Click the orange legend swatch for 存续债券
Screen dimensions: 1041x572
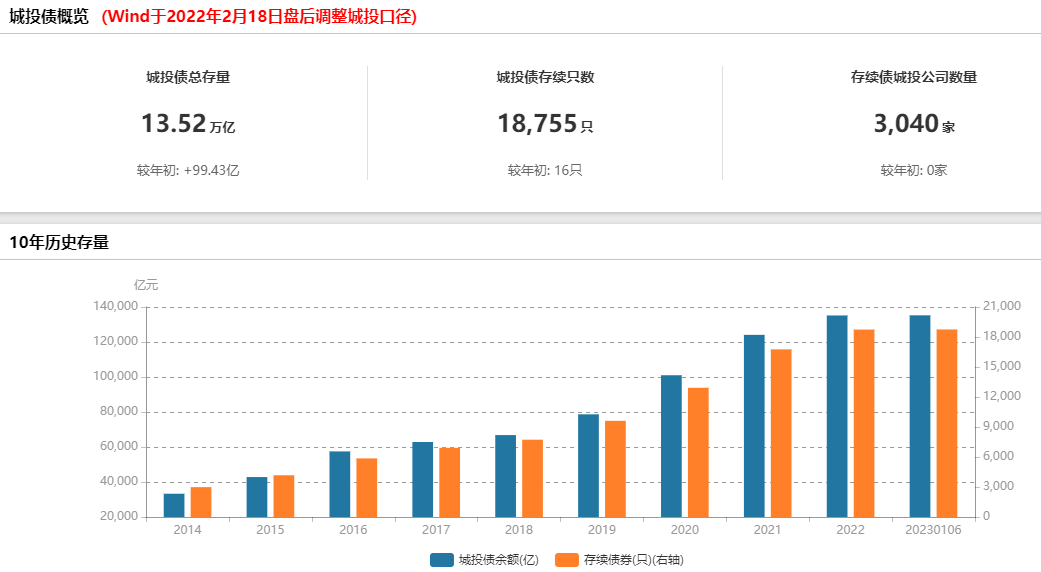566,560
